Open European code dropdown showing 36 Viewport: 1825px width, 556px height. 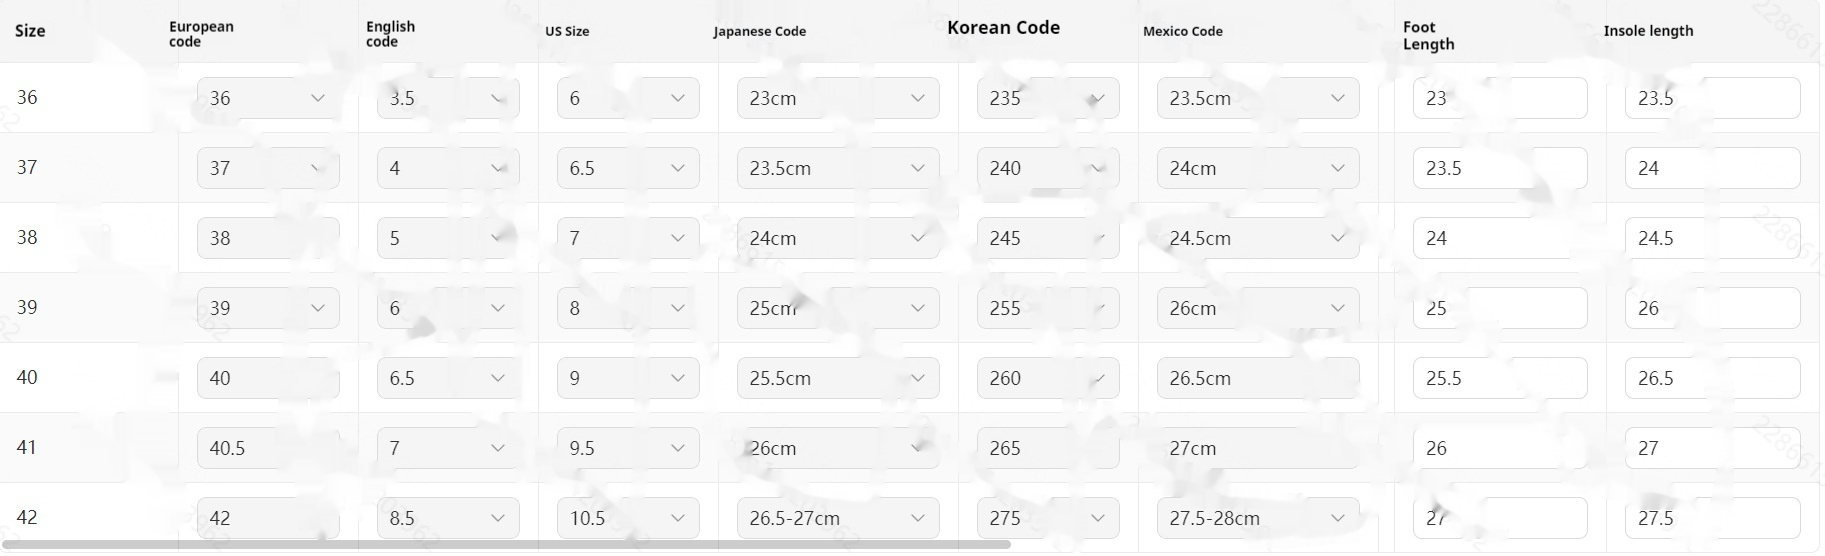point(268,98)
